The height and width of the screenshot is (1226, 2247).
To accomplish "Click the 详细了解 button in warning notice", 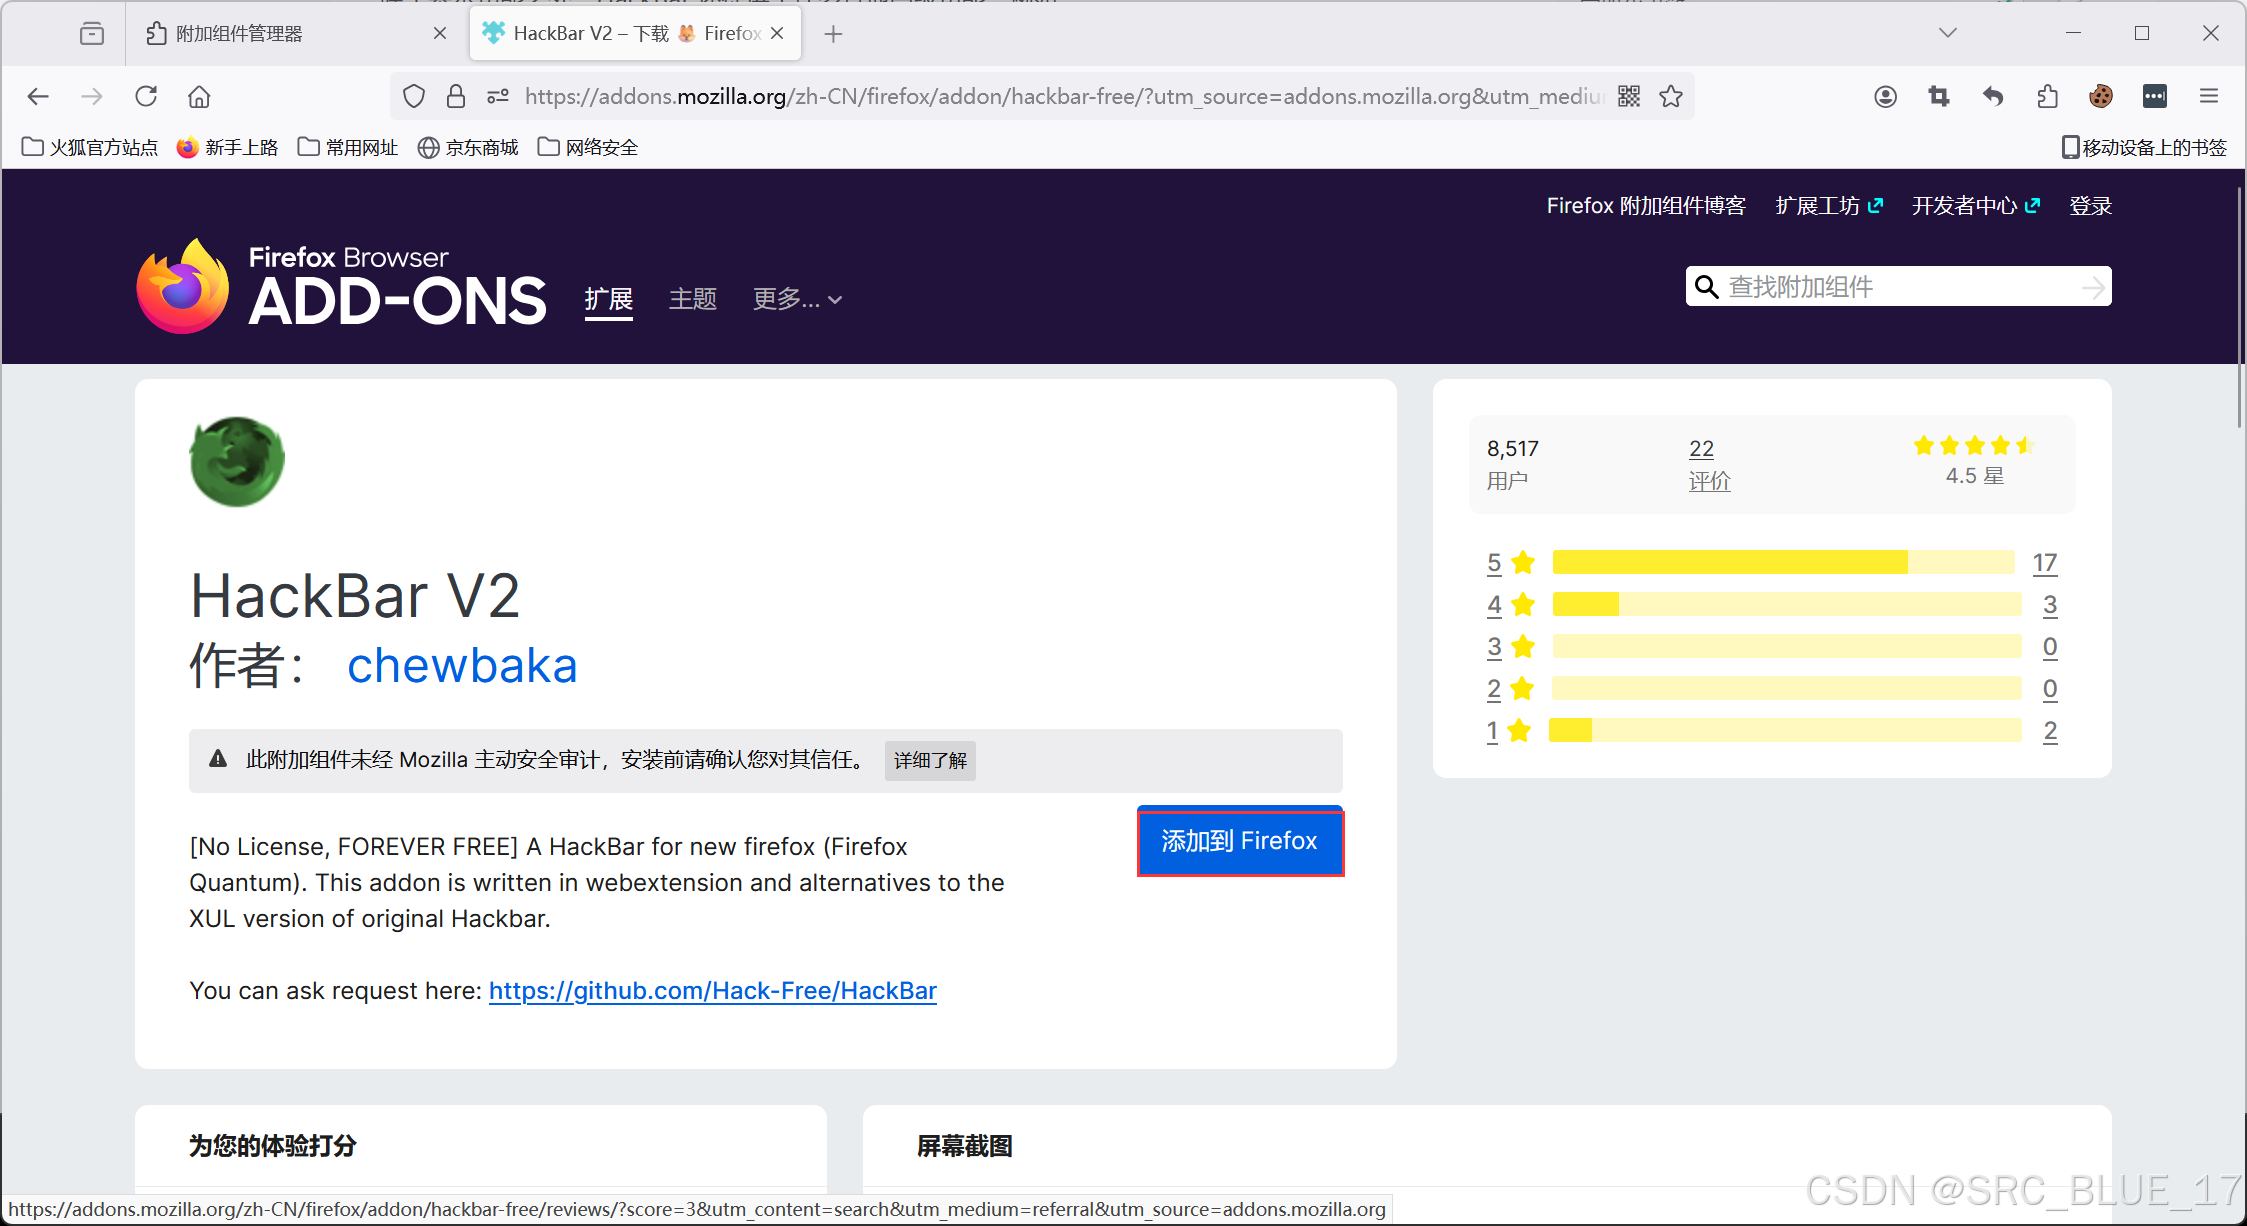I will (x=929, y=761).
